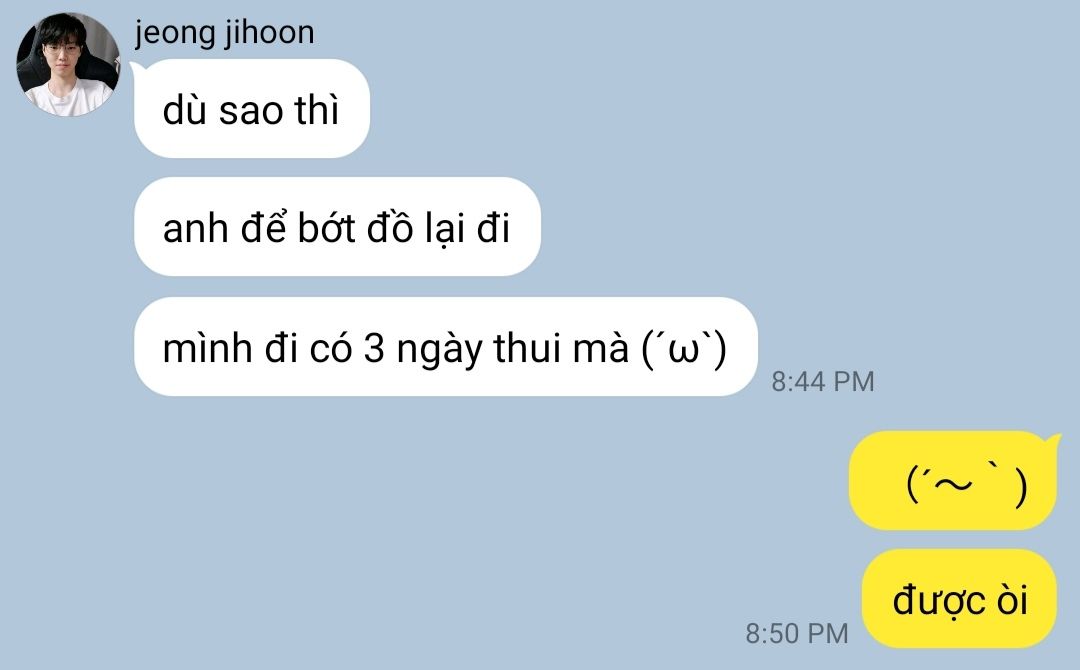Tap the sender name jeong jihoon
The image size is (1080, 670).
tap(225, 33)
